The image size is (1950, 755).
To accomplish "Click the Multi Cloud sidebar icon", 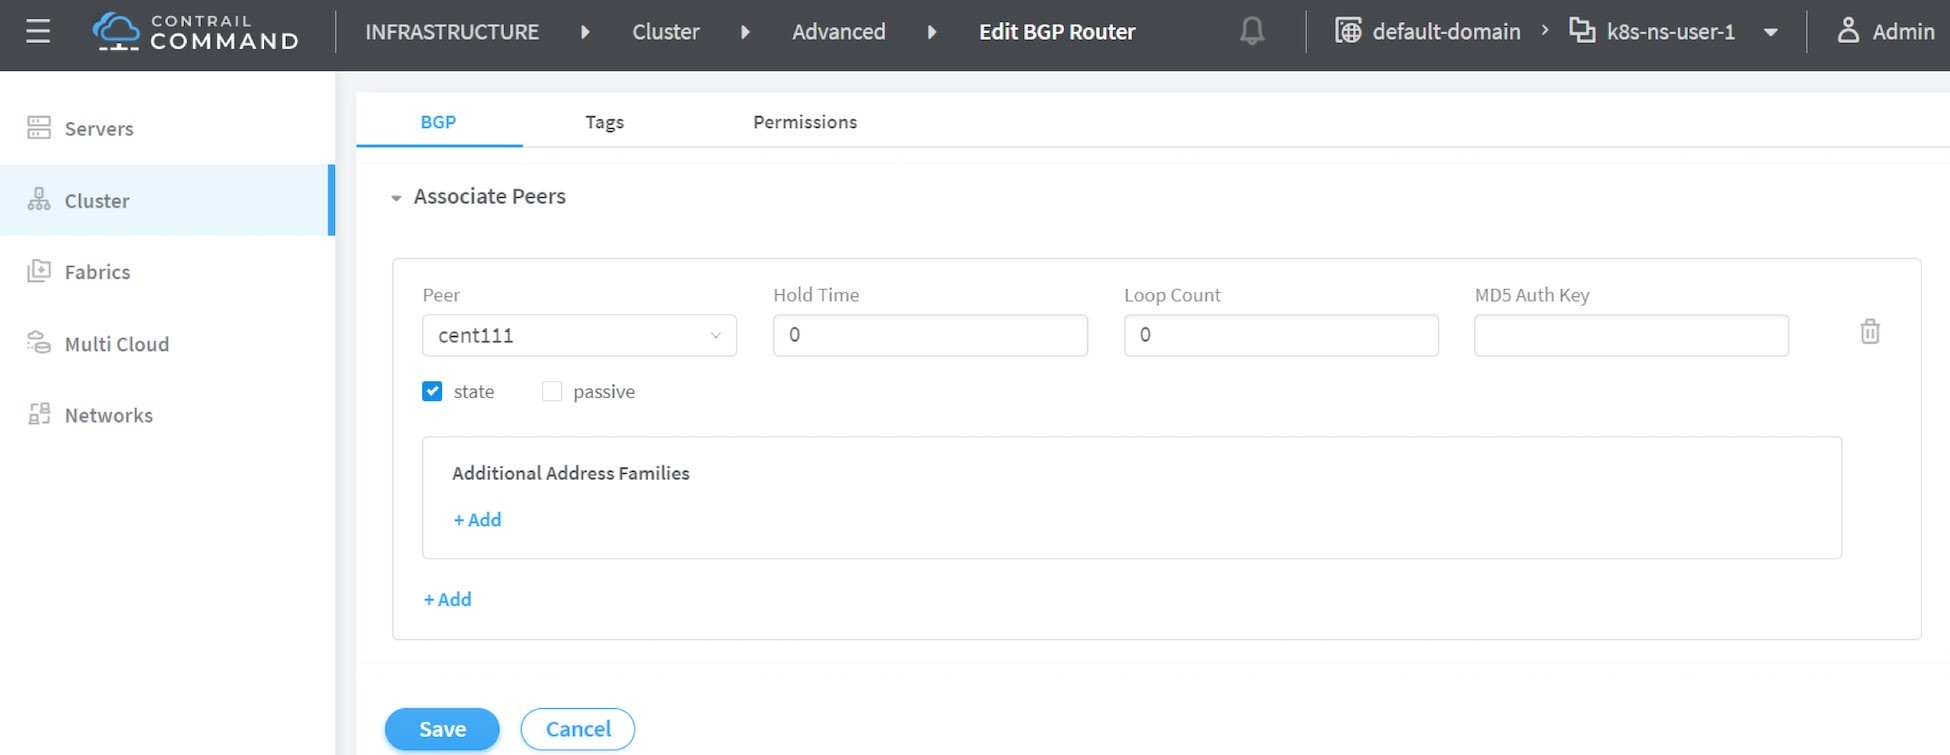I will coord(39,343).
